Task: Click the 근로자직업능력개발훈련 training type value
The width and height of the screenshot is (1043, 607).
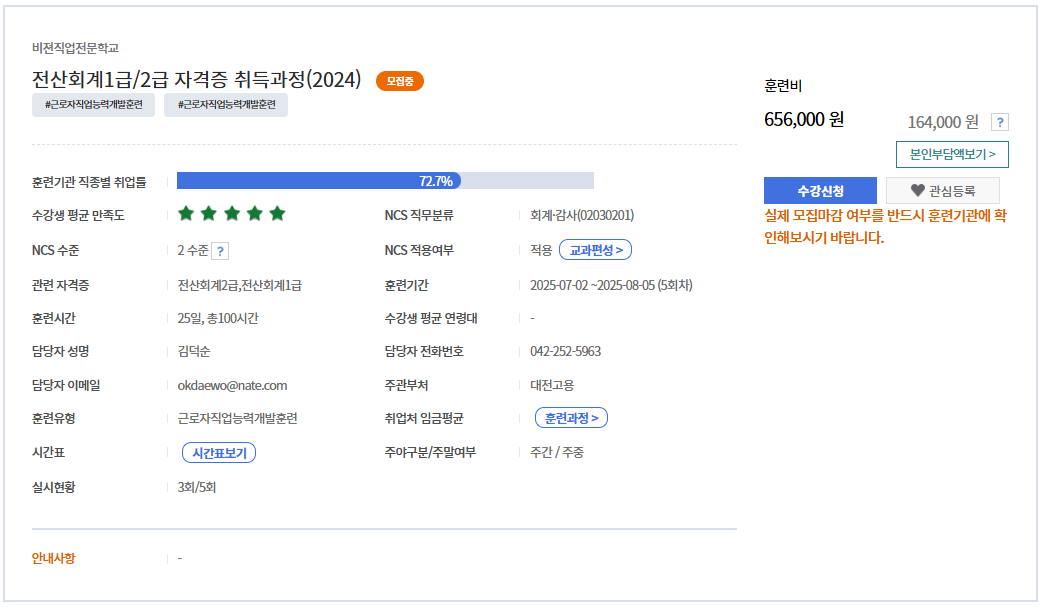Action: tap(237, 419)
